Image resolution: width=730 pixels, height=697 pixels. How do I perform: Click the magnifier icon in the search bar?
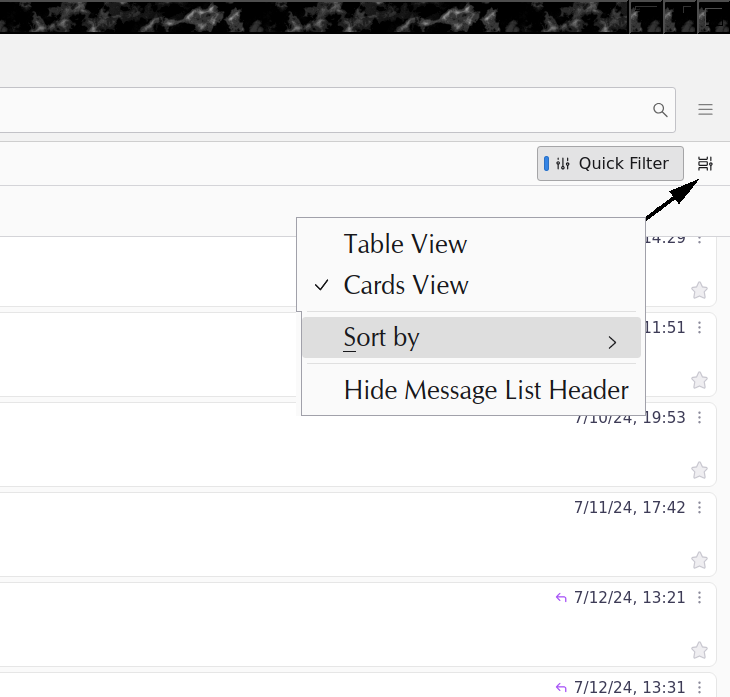point(660,110)
